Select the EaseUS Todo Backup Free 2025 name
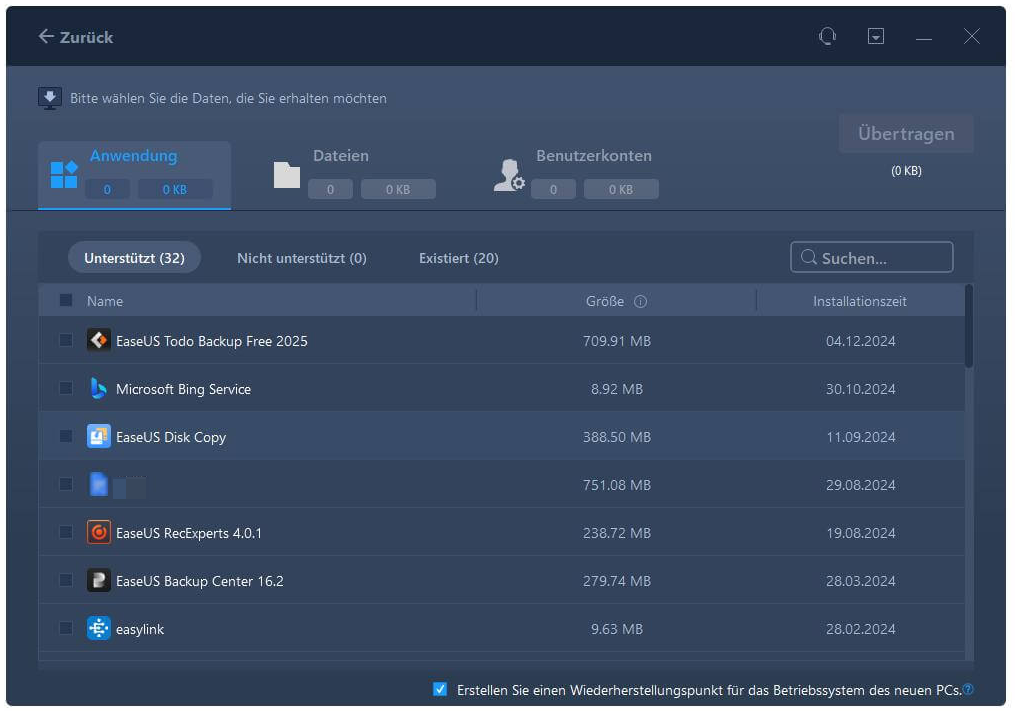Image resolution: width=1015 pixels, height=711 pixels. 212,341
